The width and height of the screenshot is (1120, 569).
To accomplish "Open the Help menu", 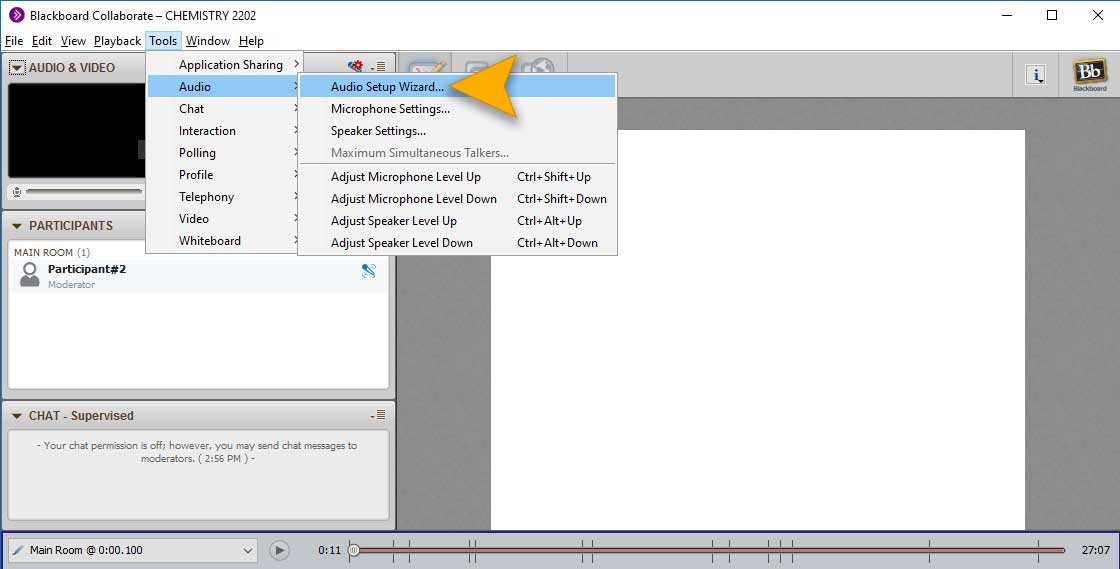I will click(251, 41).
